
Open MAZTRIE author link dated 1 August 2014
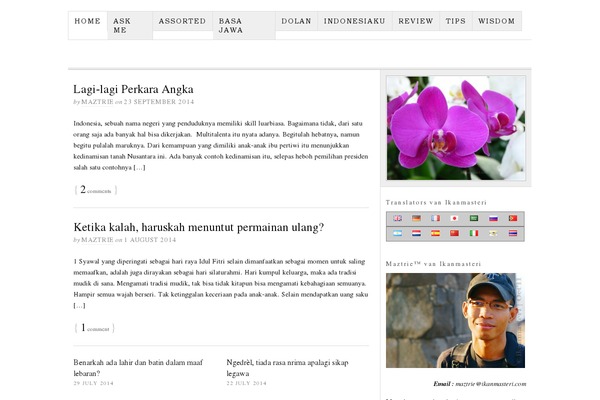pyautogui.click(x=98, y=240)
